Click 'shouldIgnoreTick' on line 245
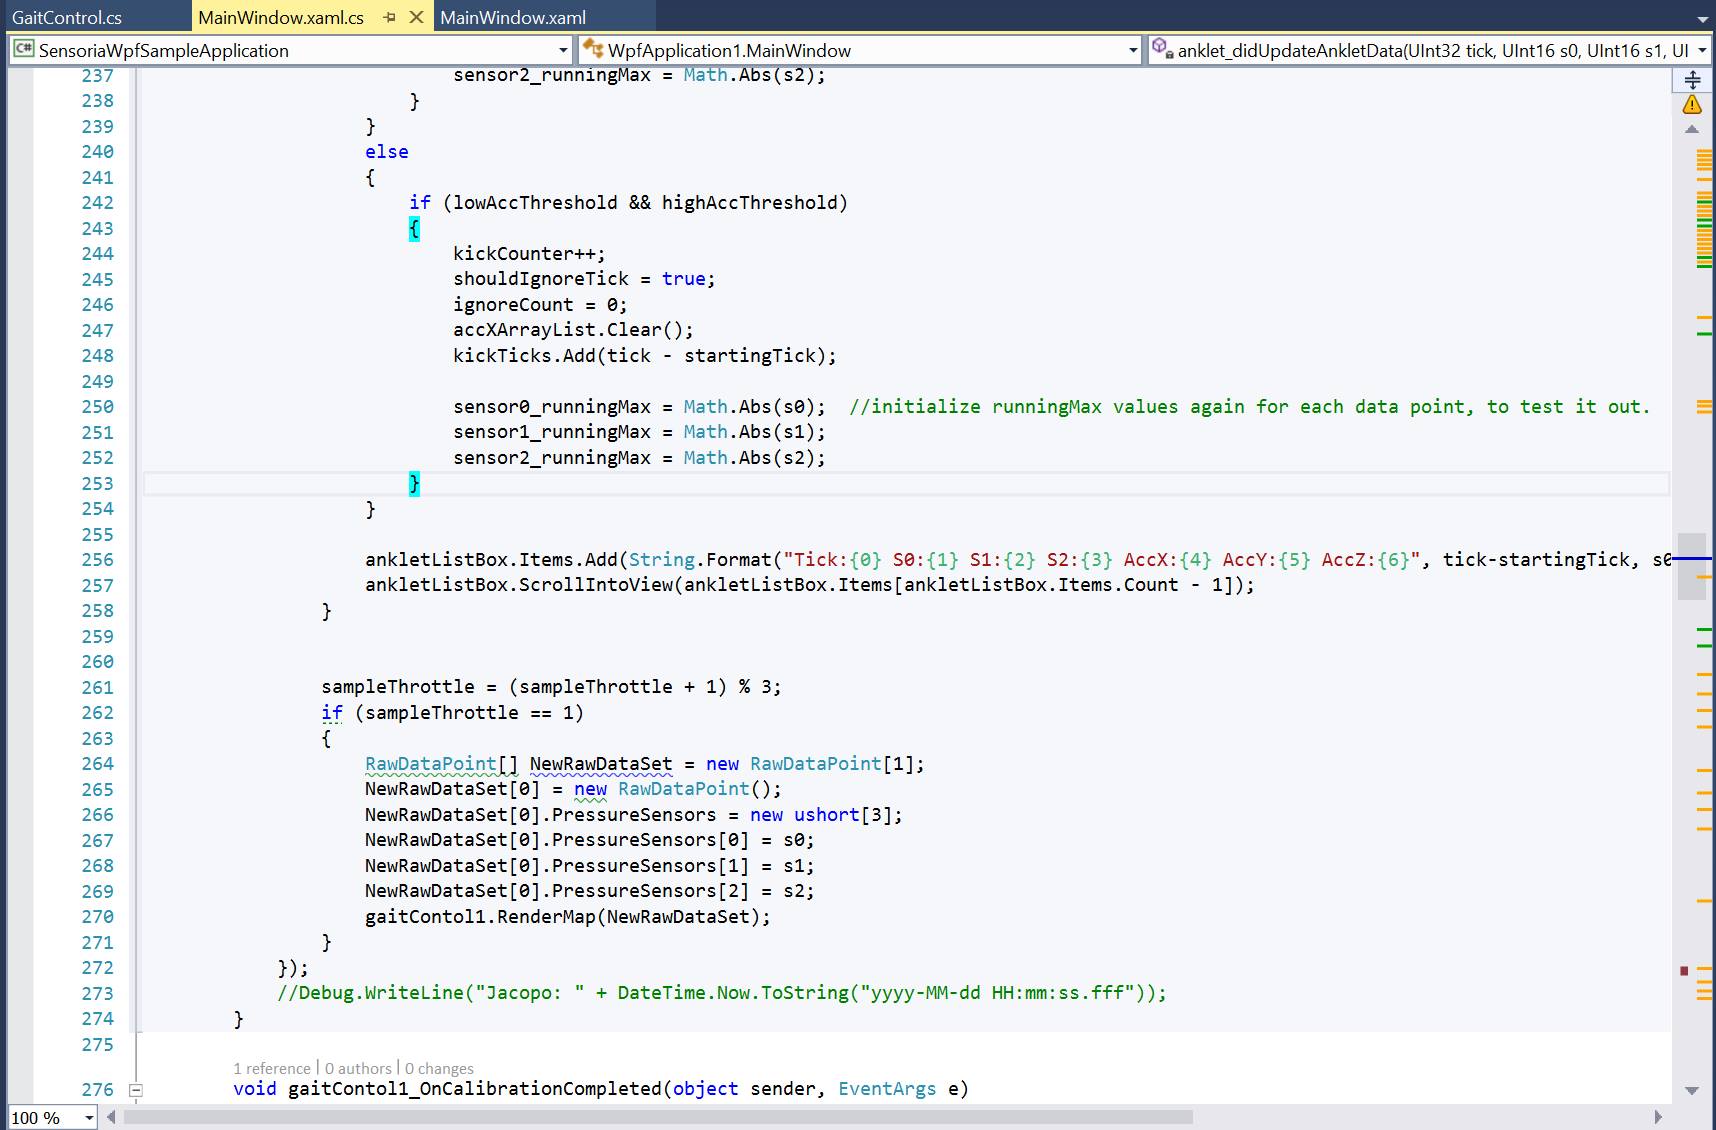 pos(541,279)
